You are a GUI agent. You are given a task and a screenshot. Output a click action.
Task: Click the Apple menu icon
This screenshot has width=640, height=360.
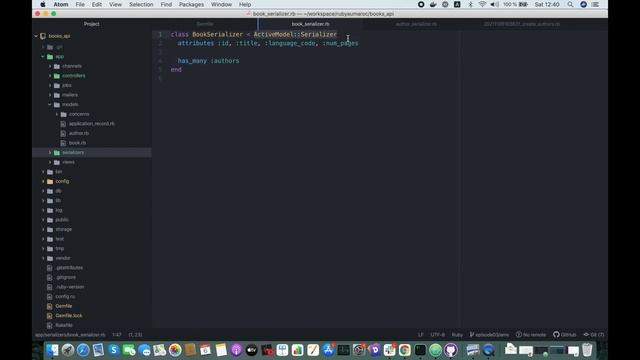point(43,4)
